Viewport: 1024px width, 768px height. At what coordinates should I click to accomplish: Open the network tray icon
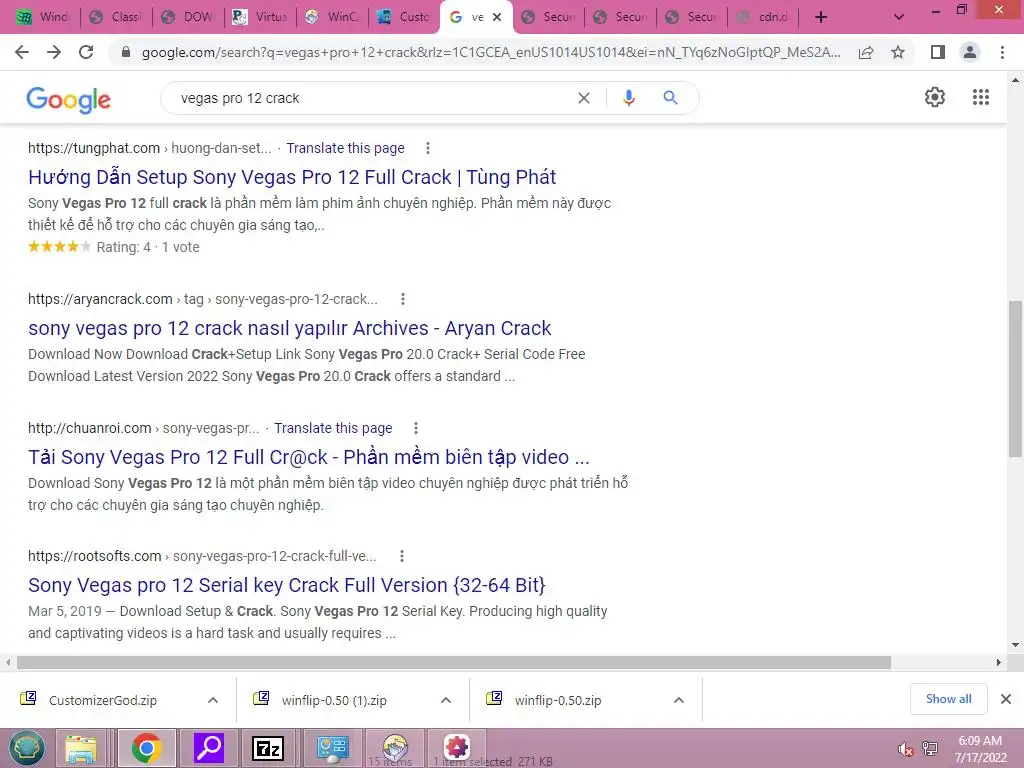click(x=930, y=749)
